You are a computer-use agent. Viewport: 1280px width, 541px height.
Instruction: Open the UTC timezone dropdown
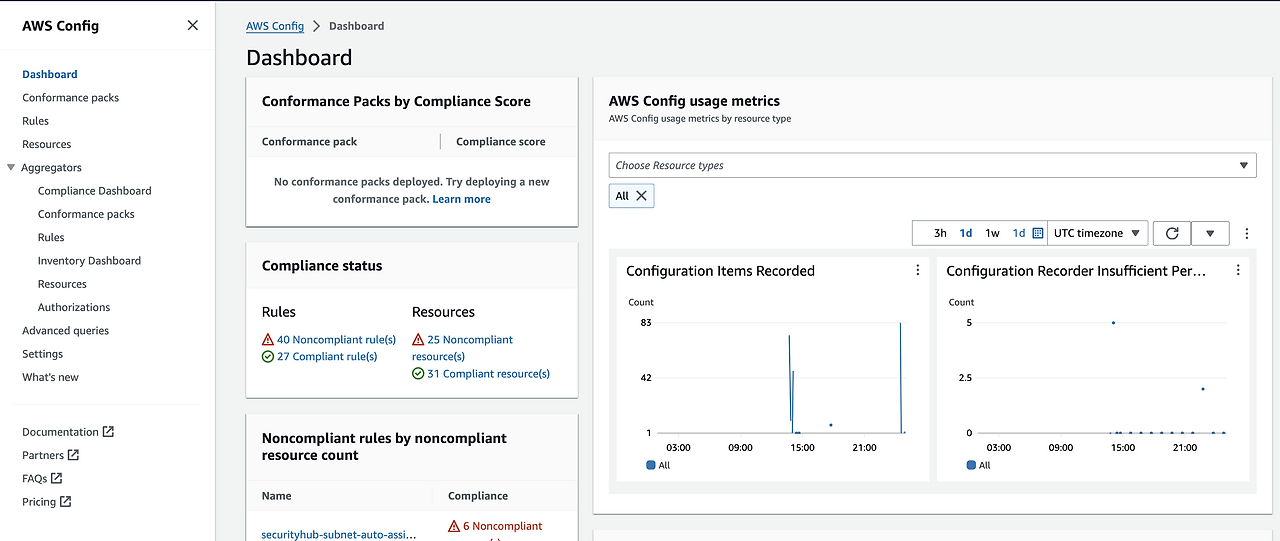point(1097,233)
